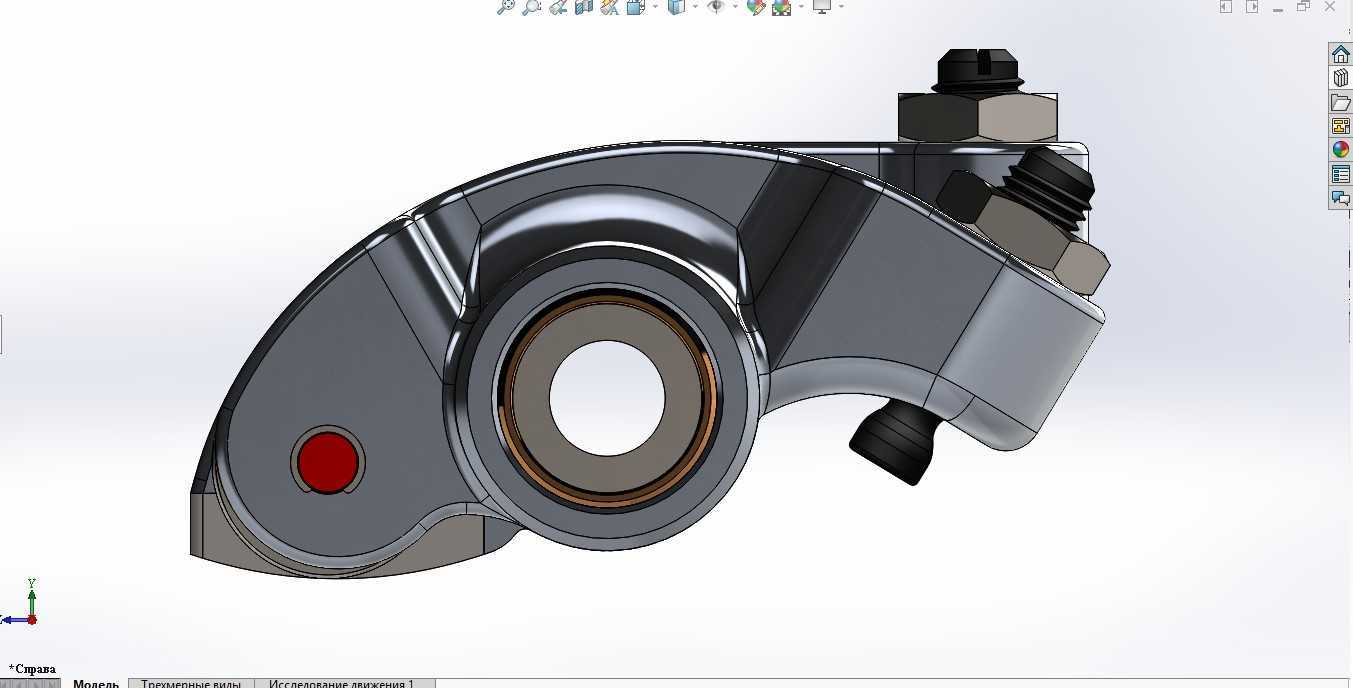Switch to the Трехмерные виды tab
The image size is (1353, 688).
click(x=191, y=683)
